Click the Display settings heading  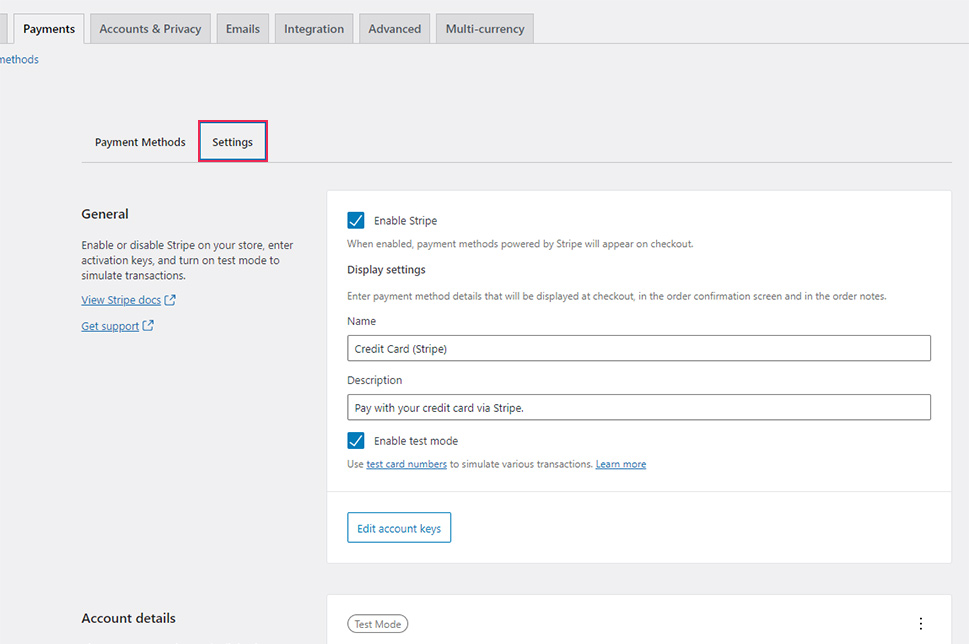click(386, 269)
